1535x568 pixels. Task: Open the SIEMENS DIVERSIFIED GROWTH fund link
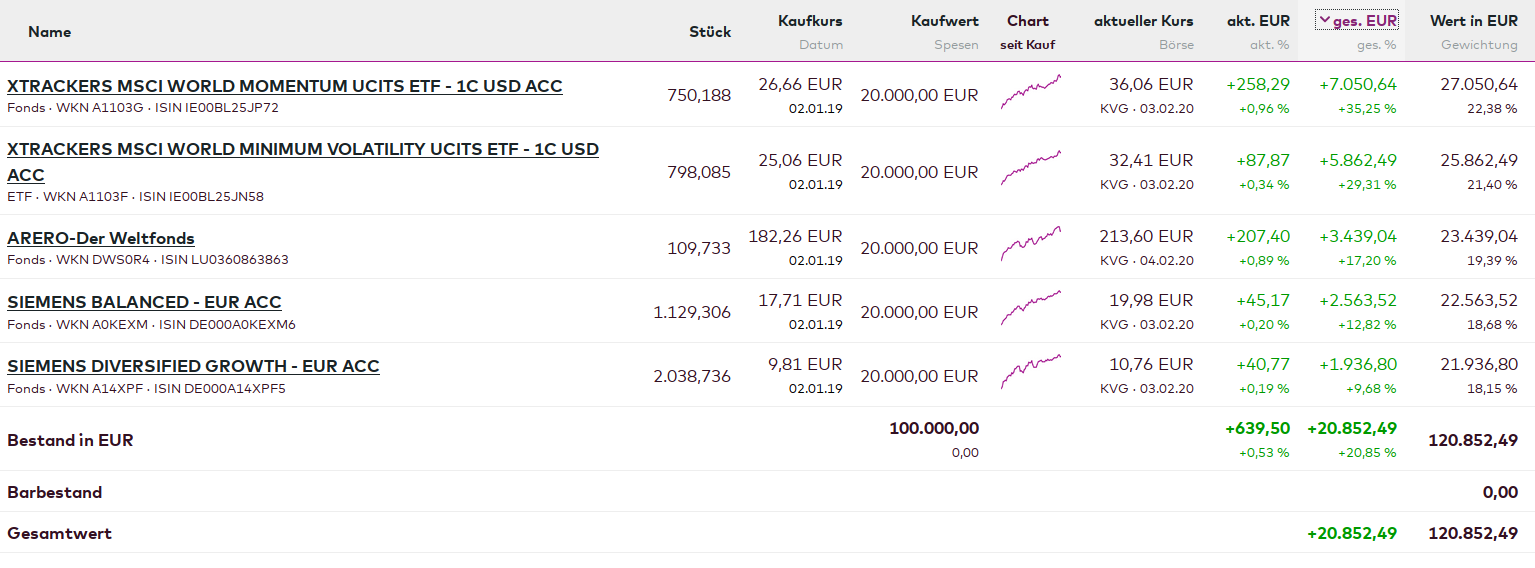point(193,366)
